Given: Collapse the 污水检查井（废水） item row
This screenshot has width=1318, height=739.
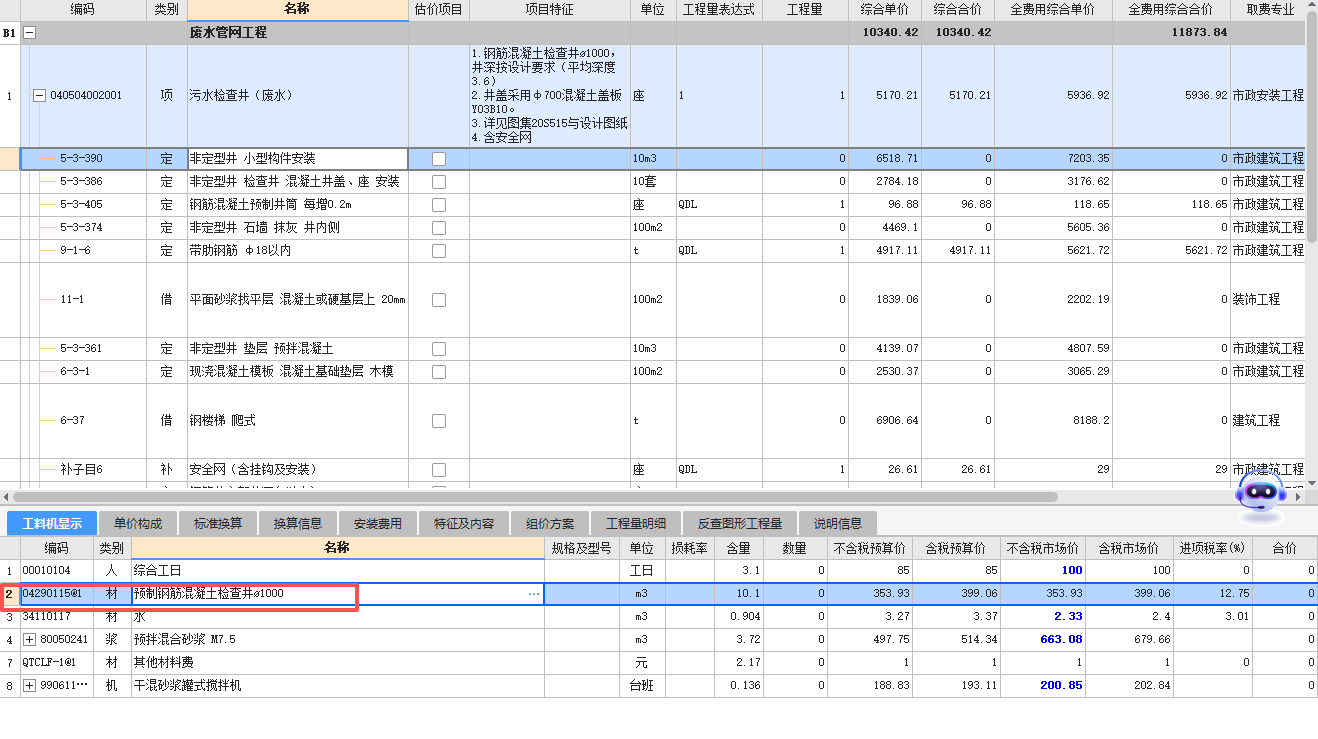Looking at the screenshot, I should click(39, 95).
